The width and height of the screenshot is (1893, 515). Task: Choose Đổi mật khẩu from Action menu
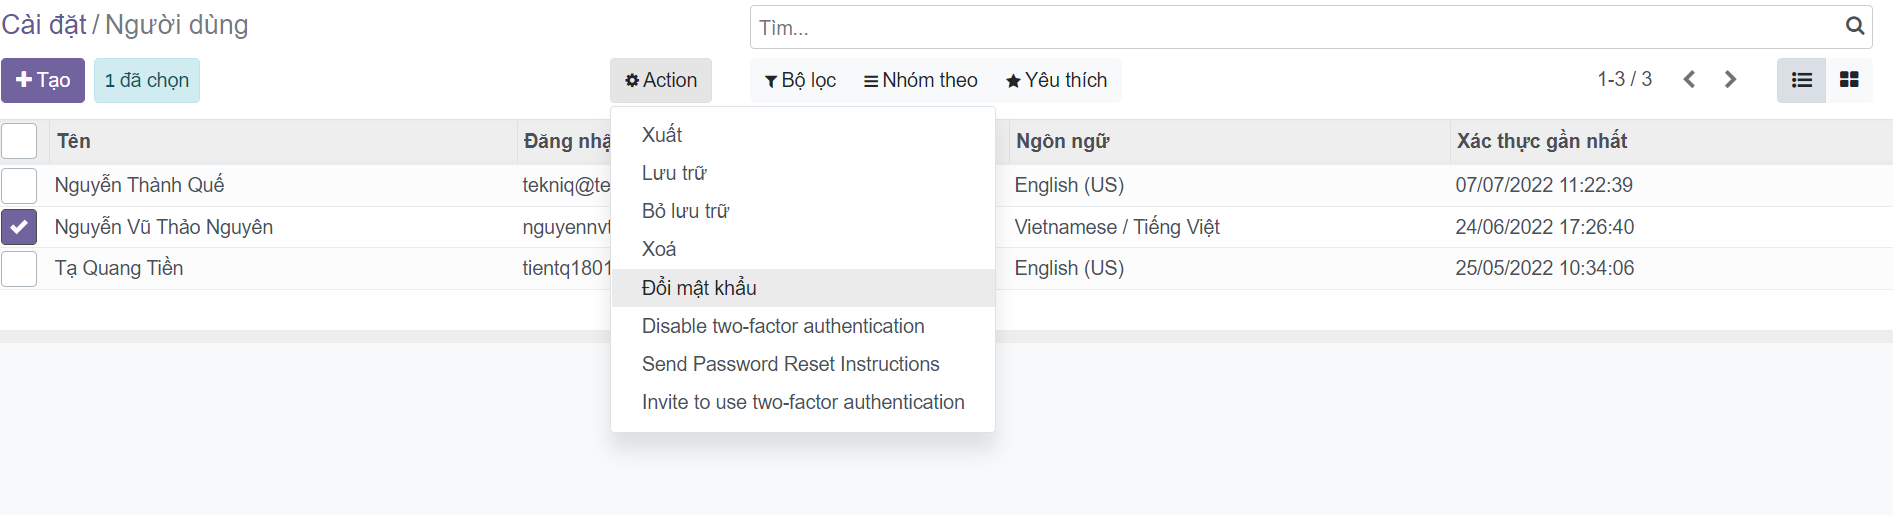click(699, 288)
